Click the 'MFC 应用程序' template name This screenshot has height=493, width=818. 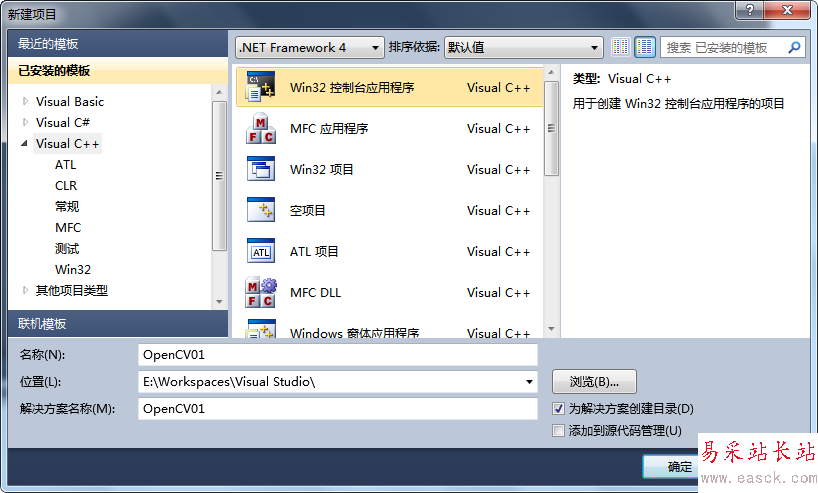pos(329,128)
